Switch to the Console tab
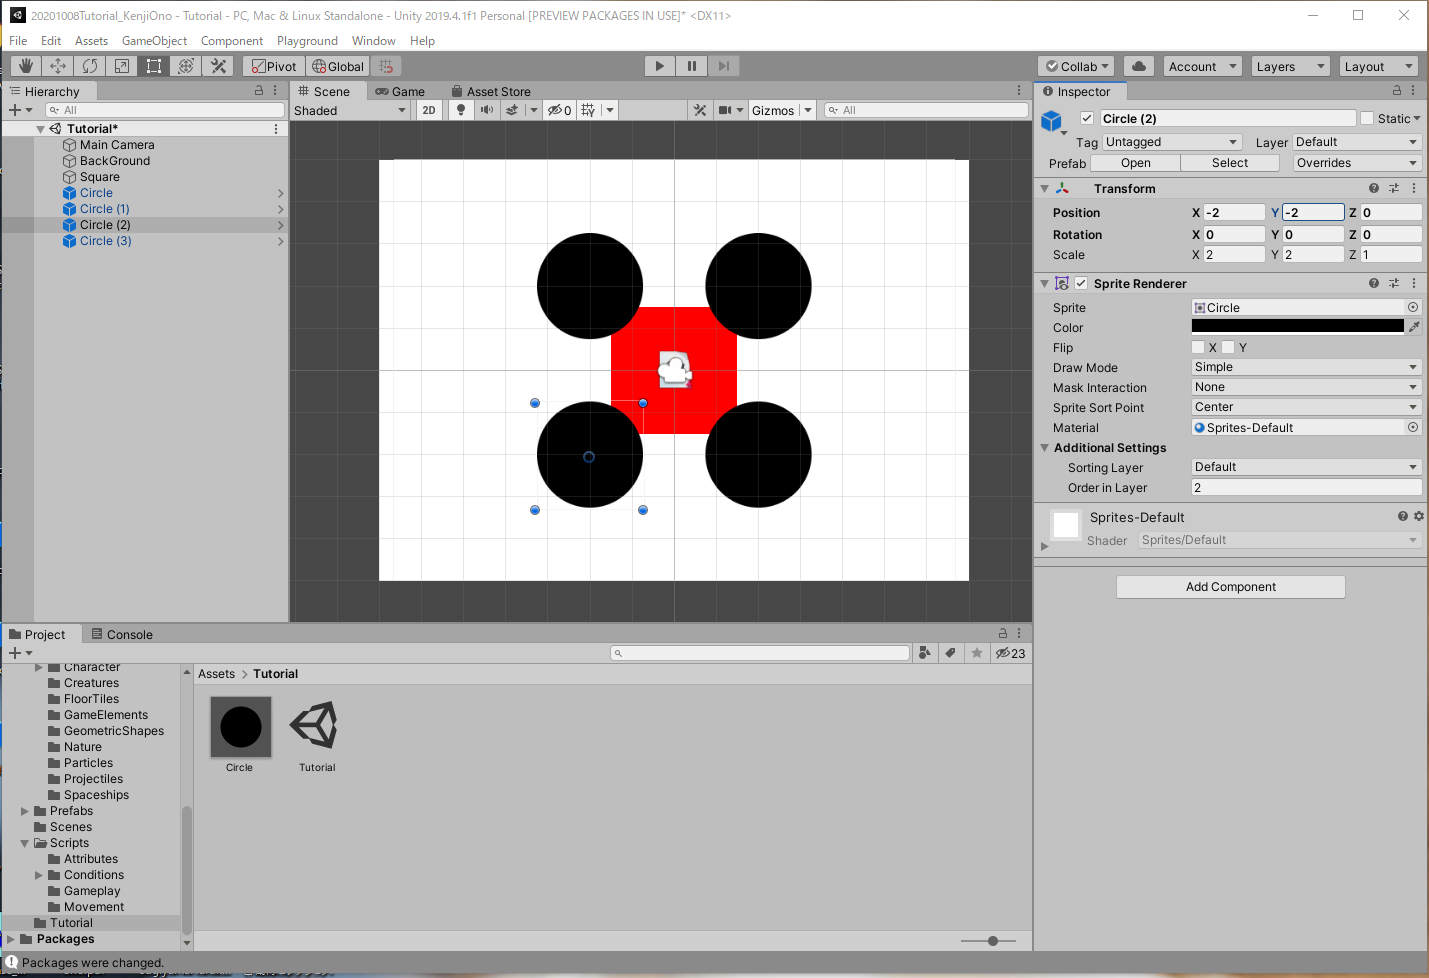This screenshot has height=978, width=1429. point(122,634)
